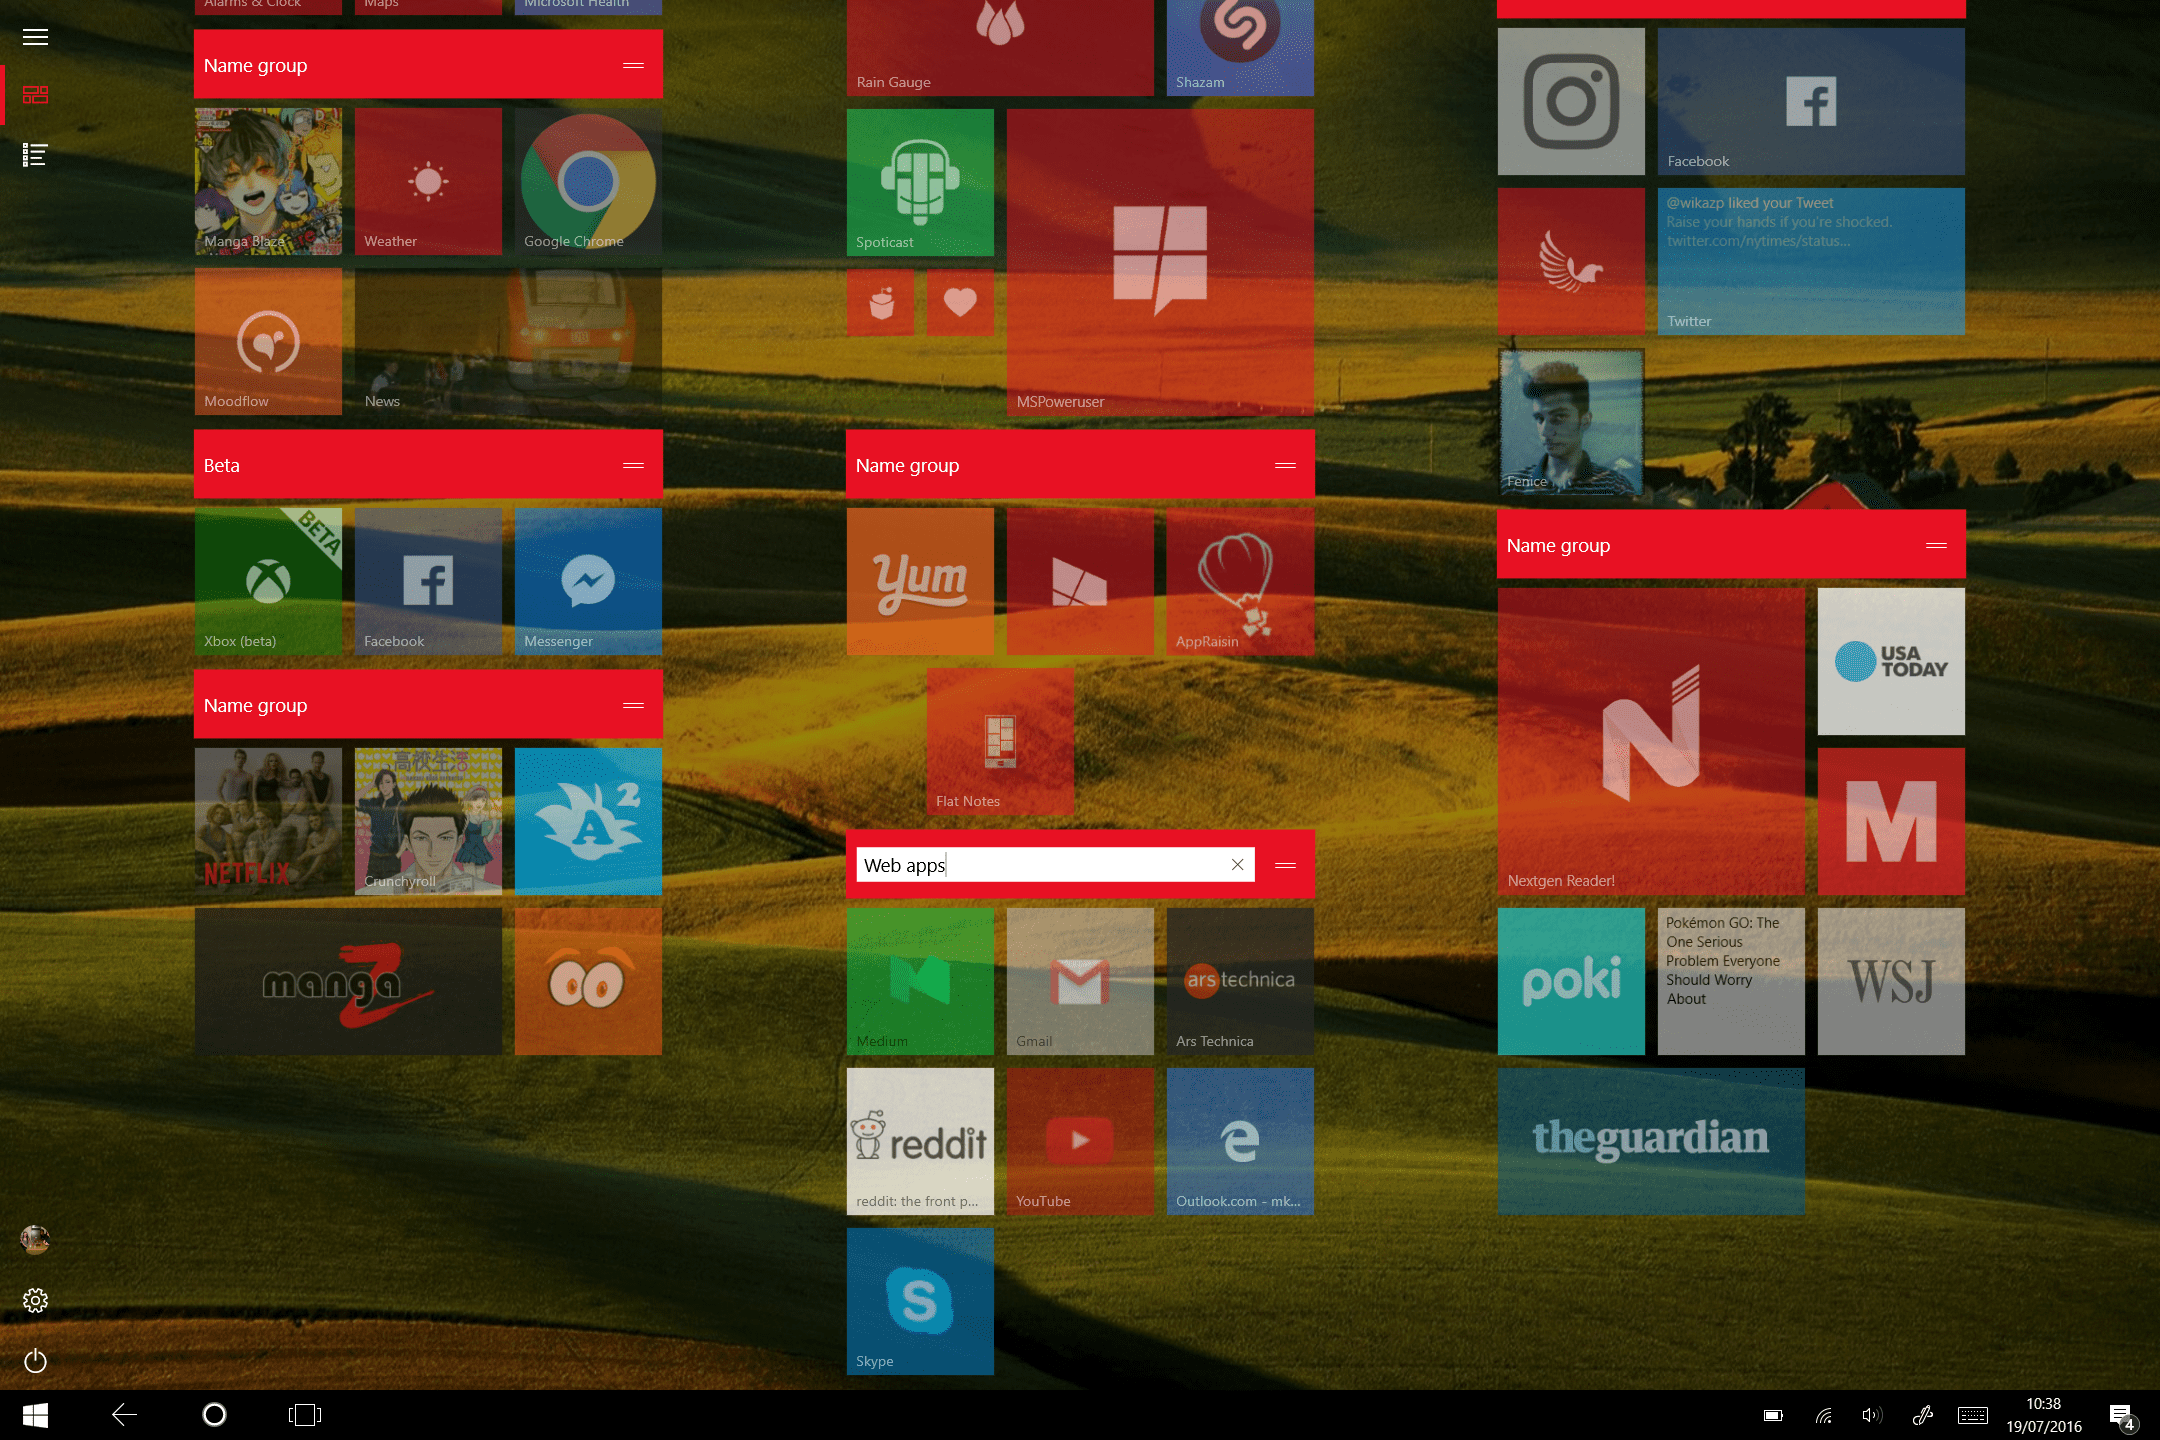Viewport: 2160px width, 1440px height.
Task: Switch to the pinned tiles view
Action: pos(35,95)
